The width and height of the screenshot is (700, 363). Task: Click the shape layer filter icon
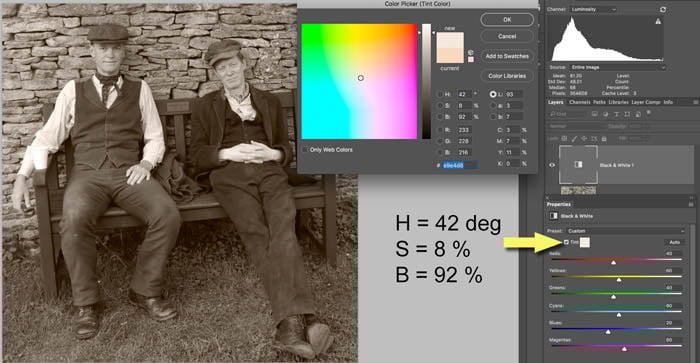[627, 114]
